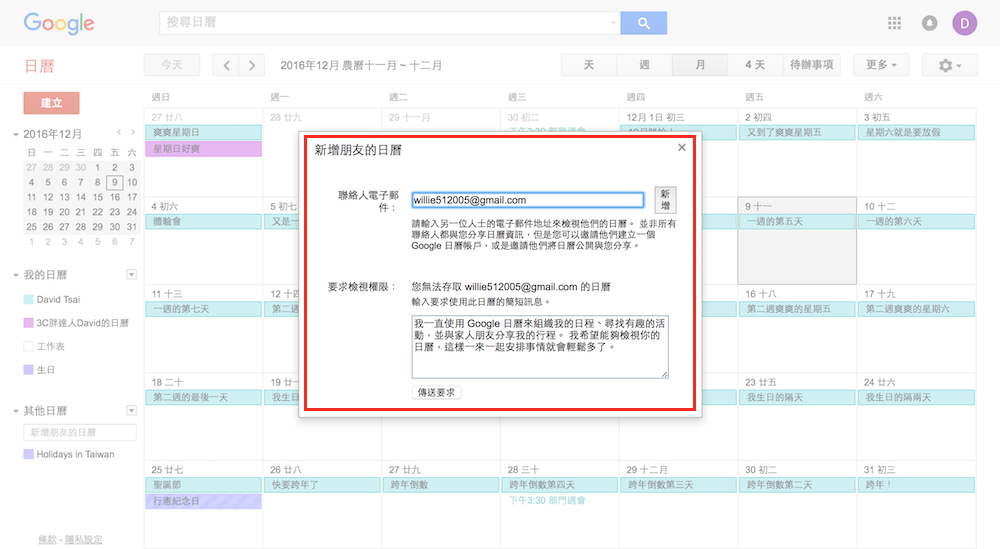
Task: Click the blue search magnifier button
Action: click(x=643, y=23)
